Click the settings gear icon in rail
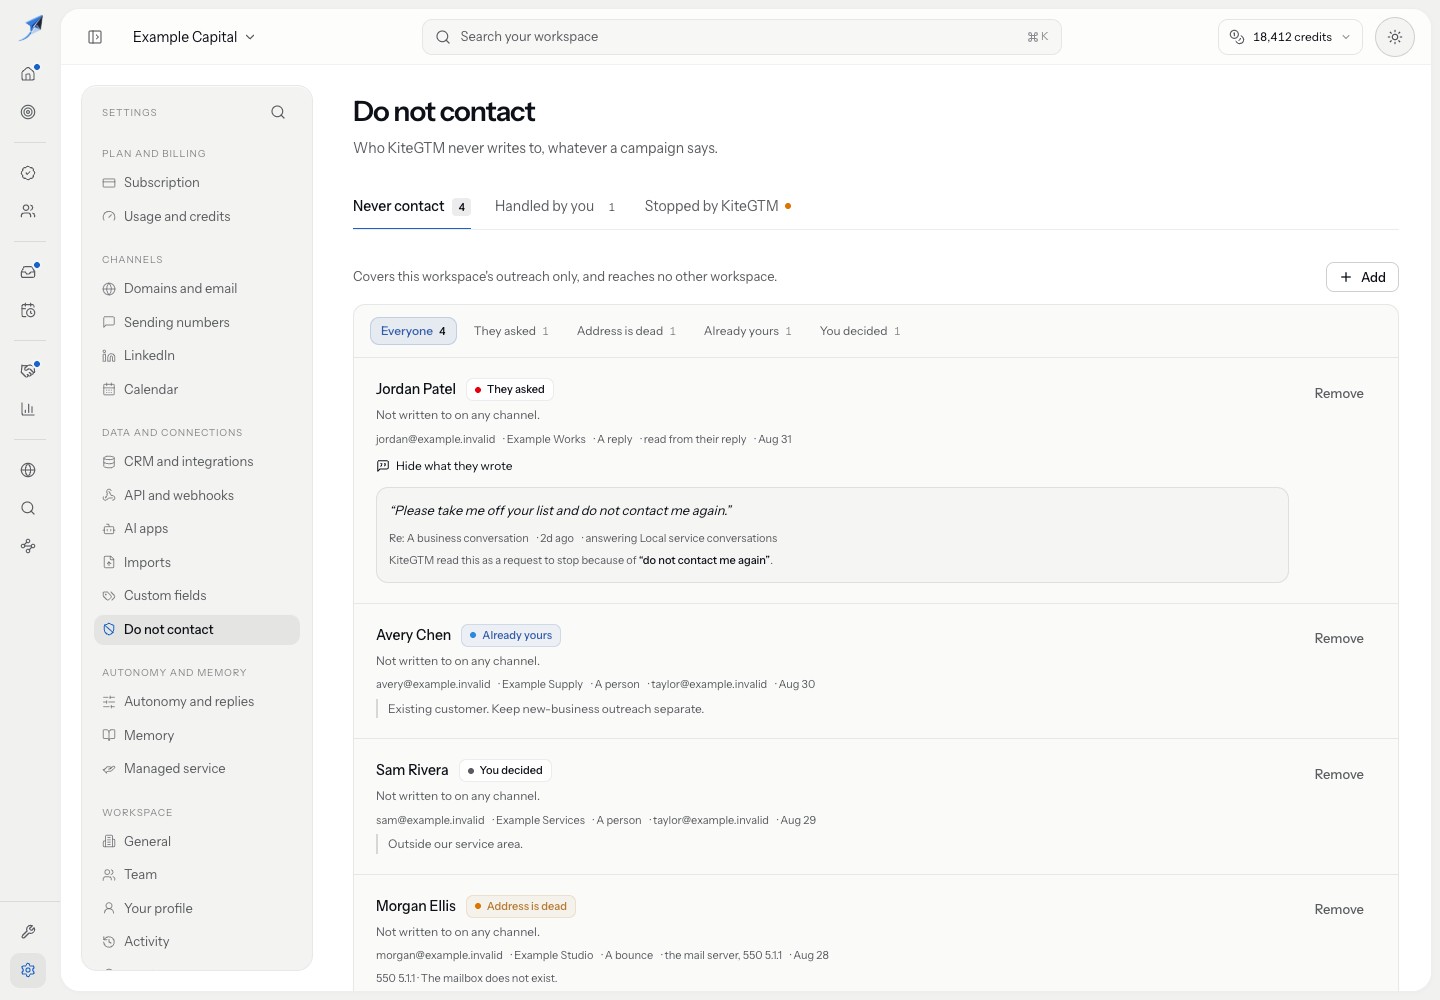Viewport: 1440px width, 1000px height. click(x=28, y=970)
